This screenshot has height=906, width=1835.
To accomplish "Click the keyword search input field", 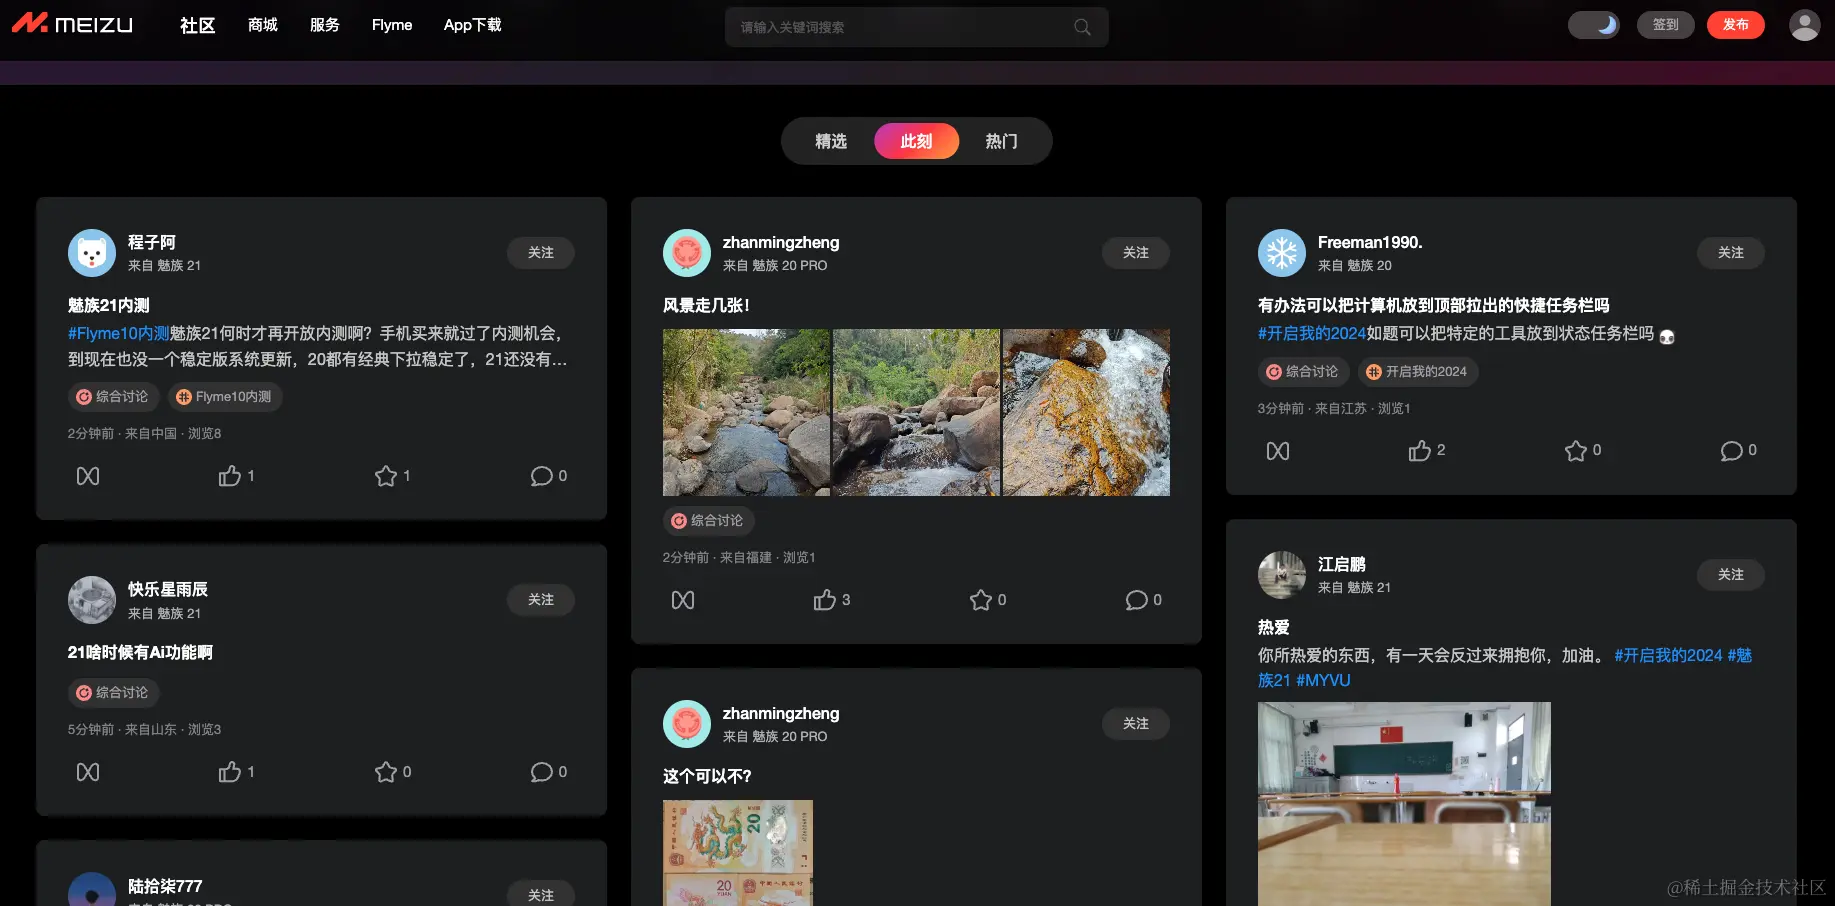I will pyautogui.click(x=916, y=27).
